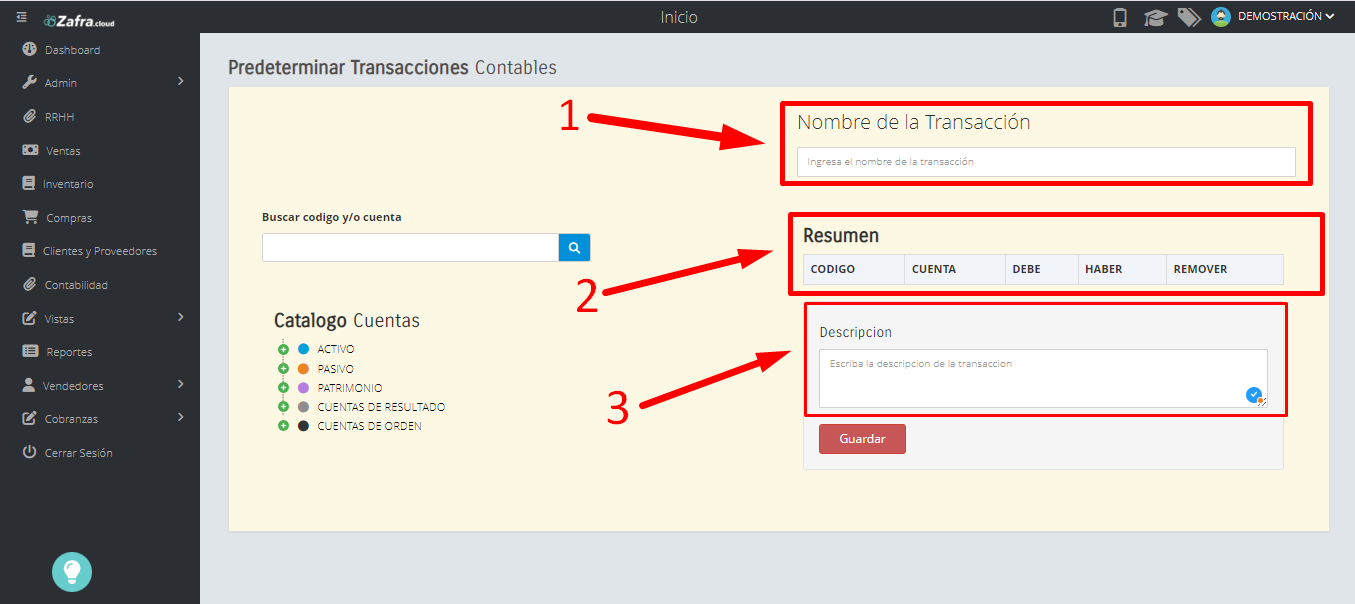The image size is (1355, 604).
Task: Expand the Cobranzas submenu chevron
Action: (x=181, y=417)
